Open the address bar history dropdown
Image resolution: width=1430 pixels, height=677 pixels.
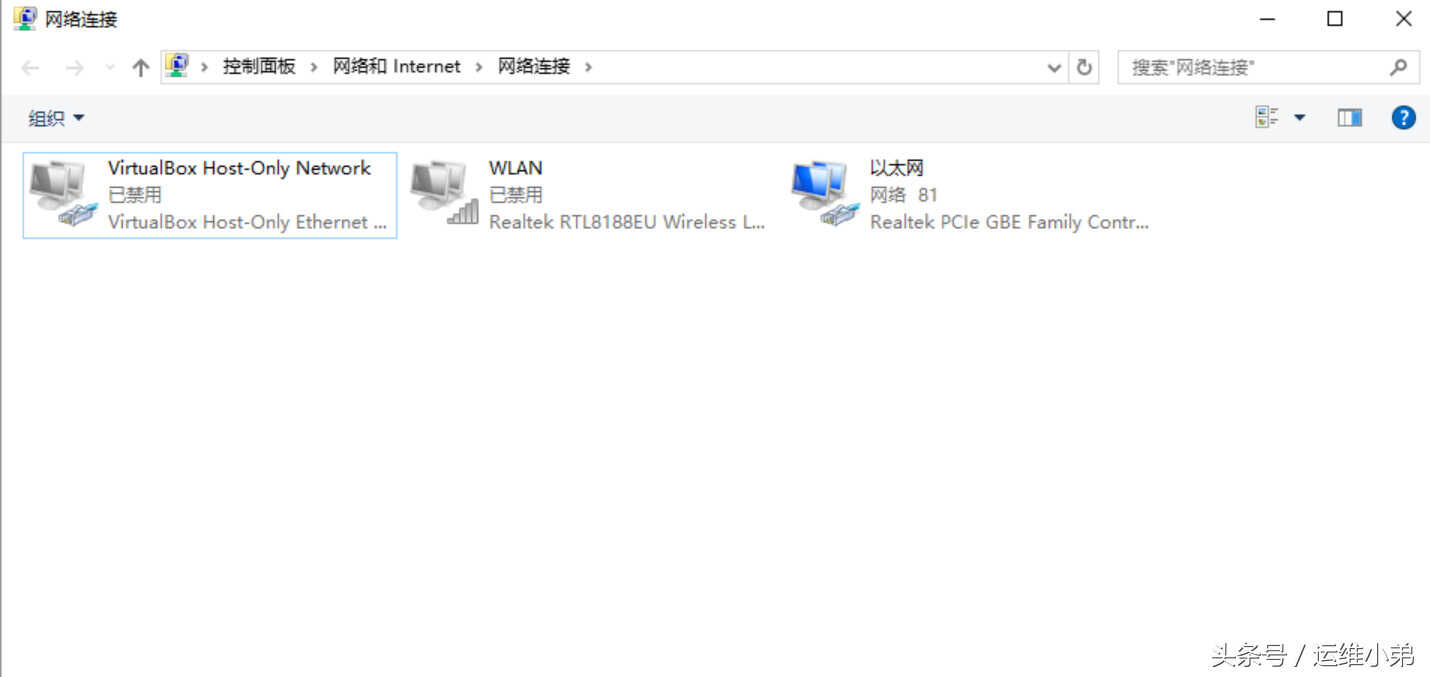pos(1054,67)
